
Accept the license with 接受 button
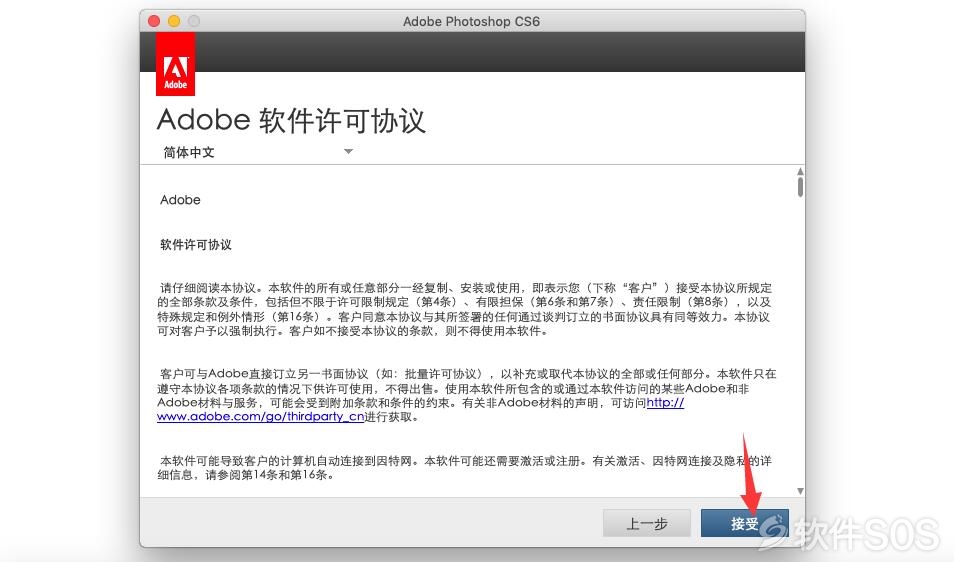click(x=744, y=523)
